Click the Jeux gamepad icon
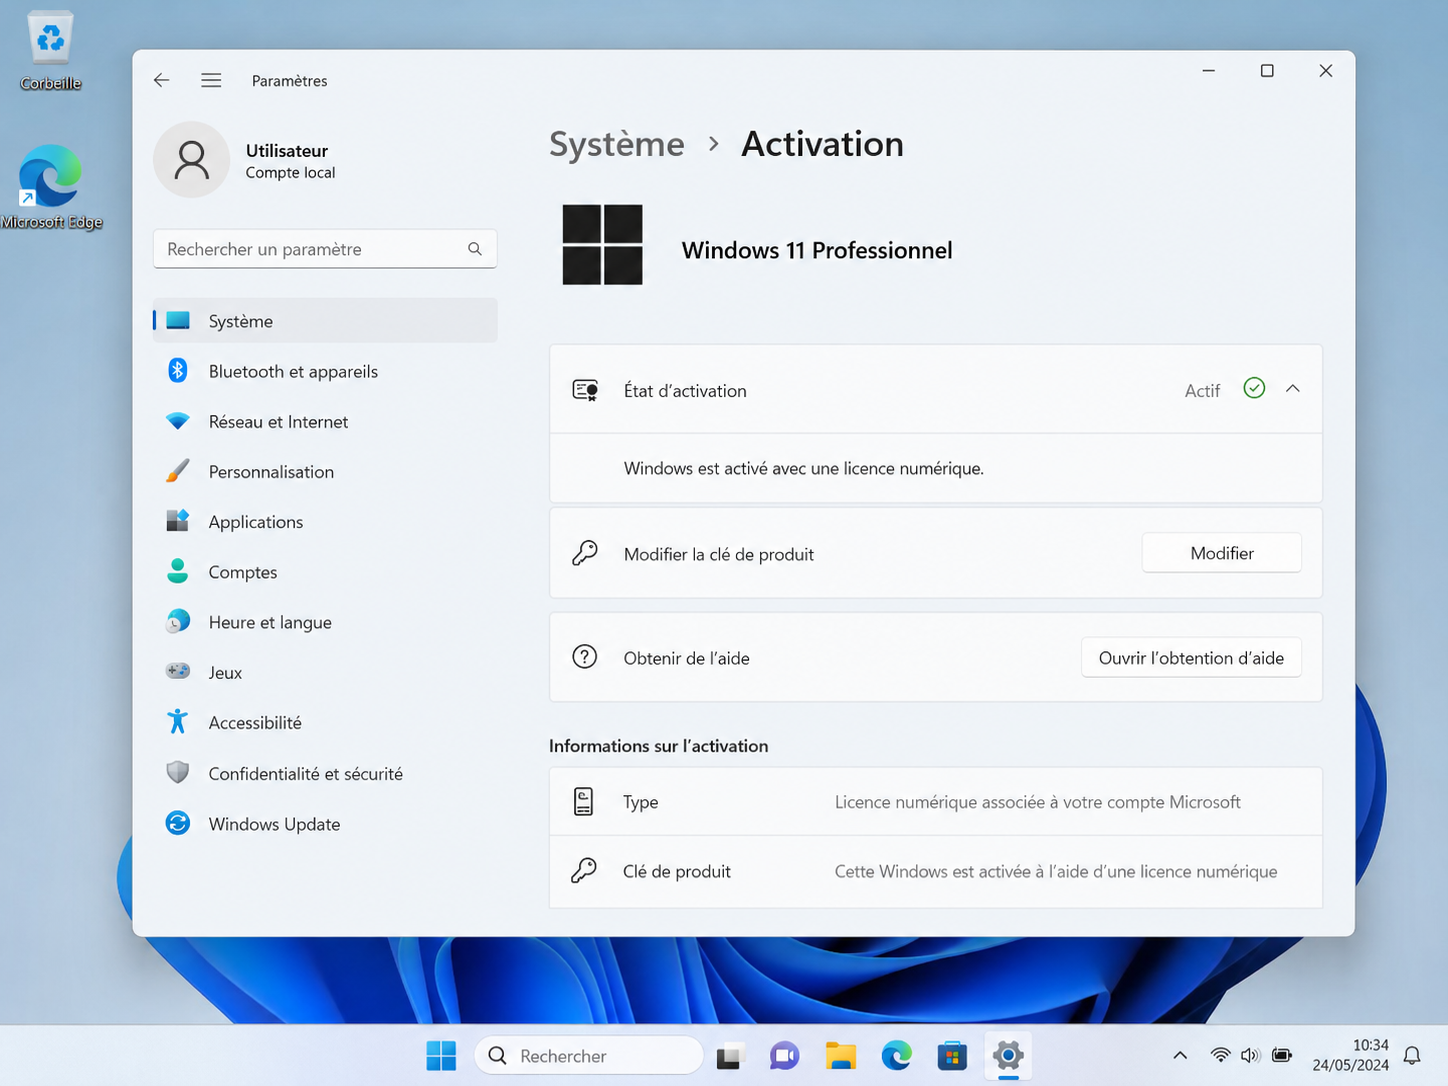The height and width of the screenshot is (1086, 1448). pyautogui.click(x=178, y=672)
